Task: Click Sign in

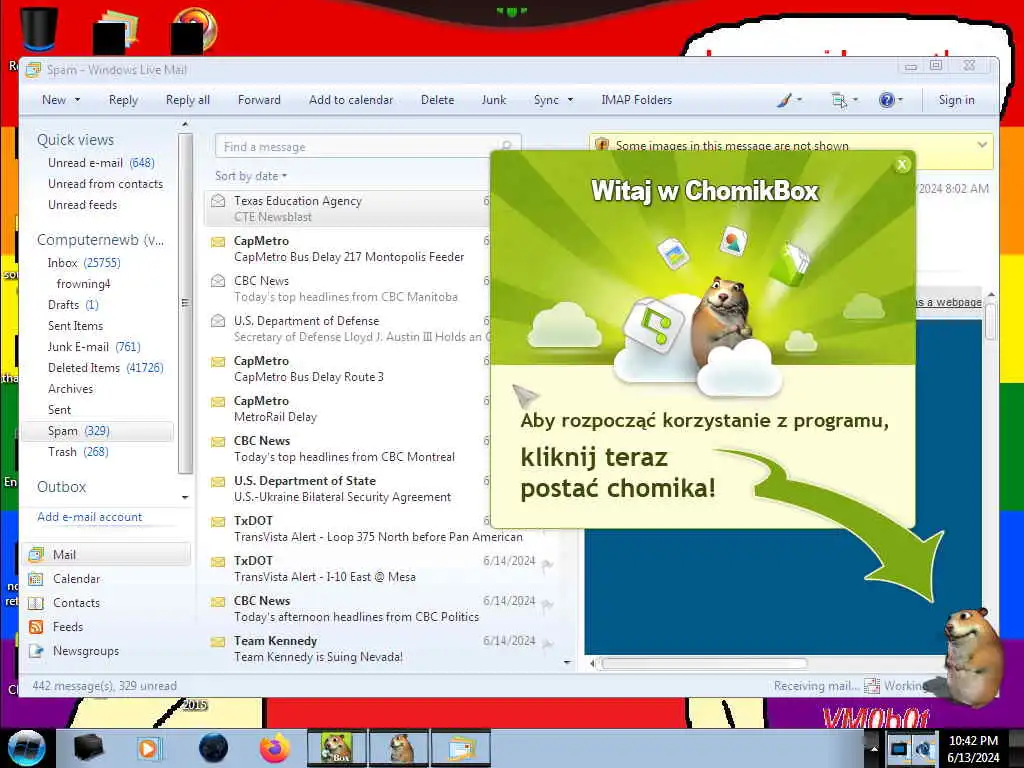Action: (956, 100)
